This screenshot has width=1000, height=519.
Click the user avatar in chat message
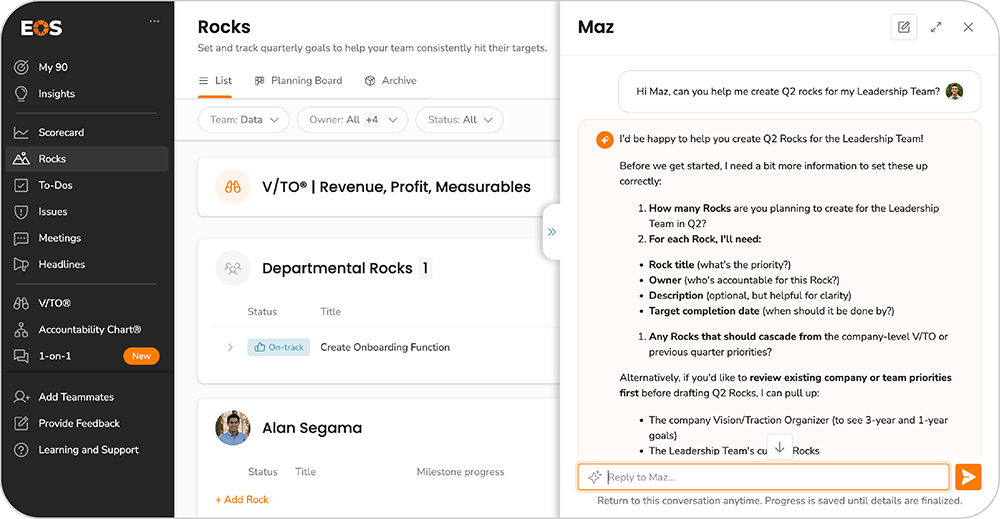pos(954,92)
